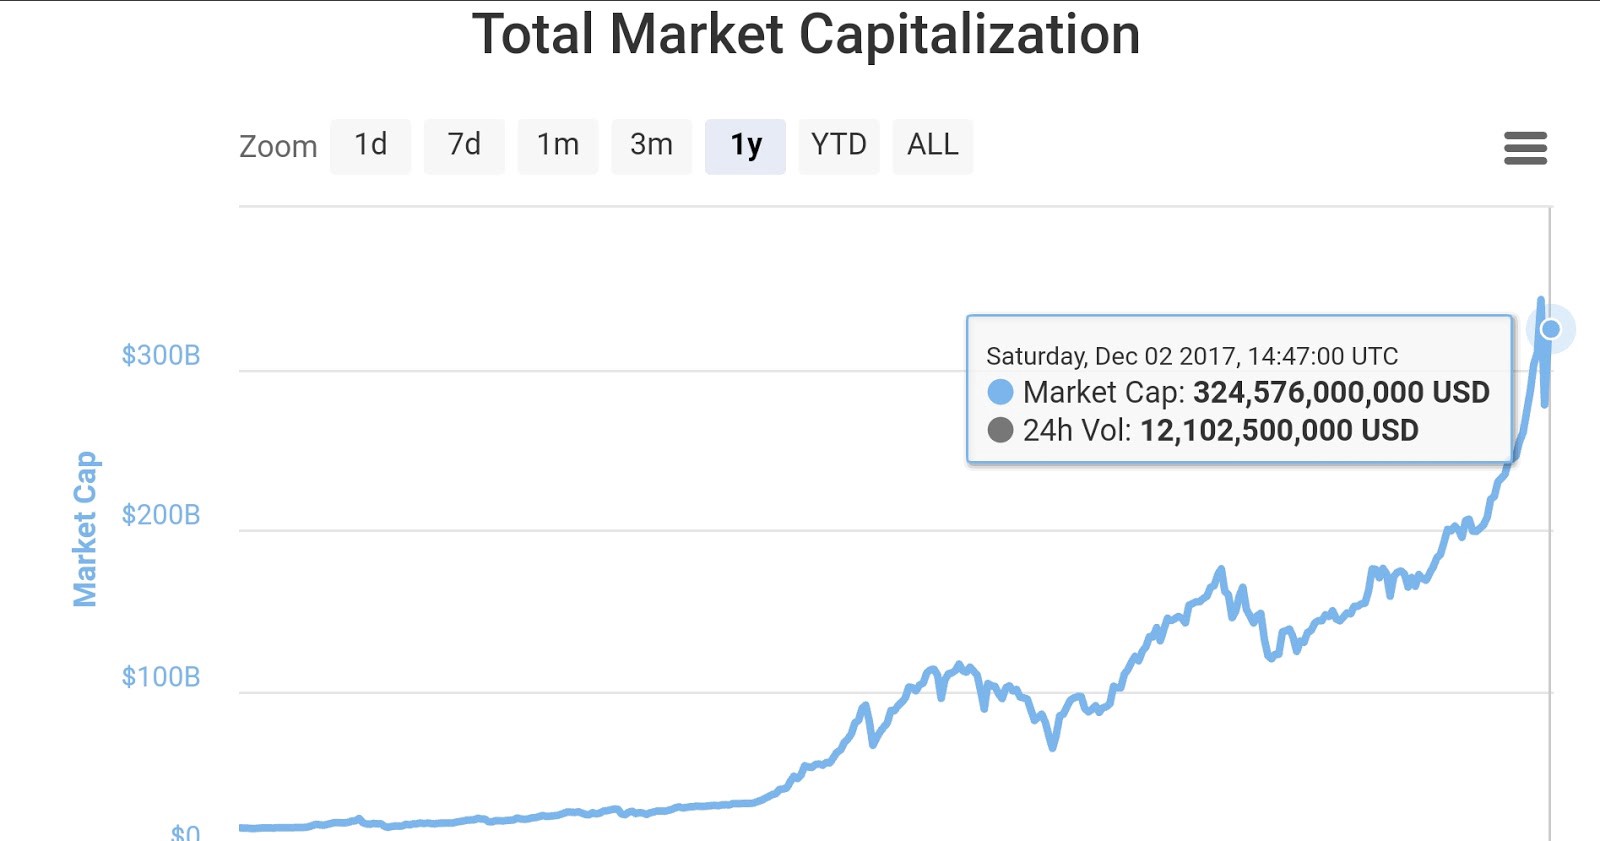1600x841 pixels.
Task: Select the 1m zoom range
Action: tap(558, 146)
